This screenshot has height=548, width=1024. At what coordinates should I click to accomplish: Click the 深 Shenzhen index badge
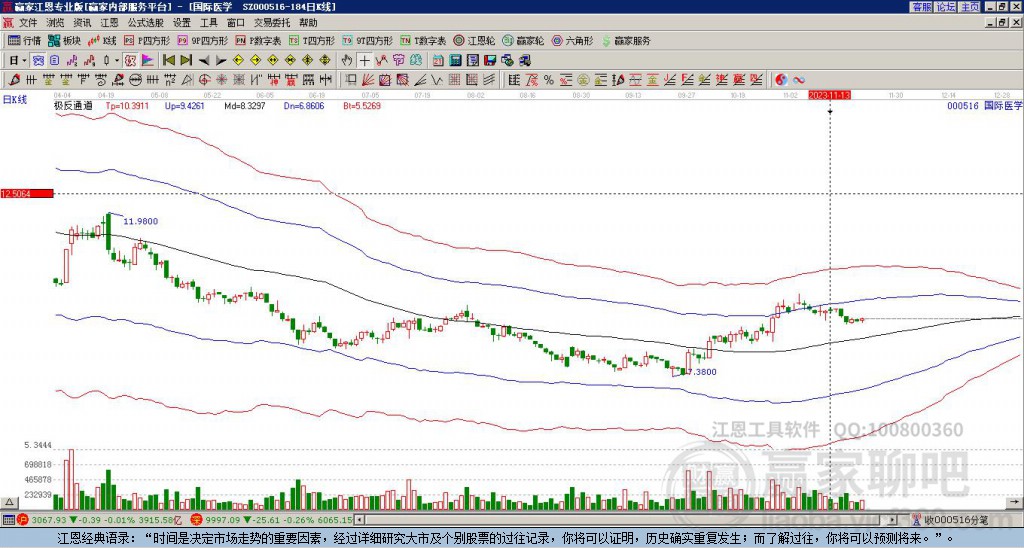point(195,520)
